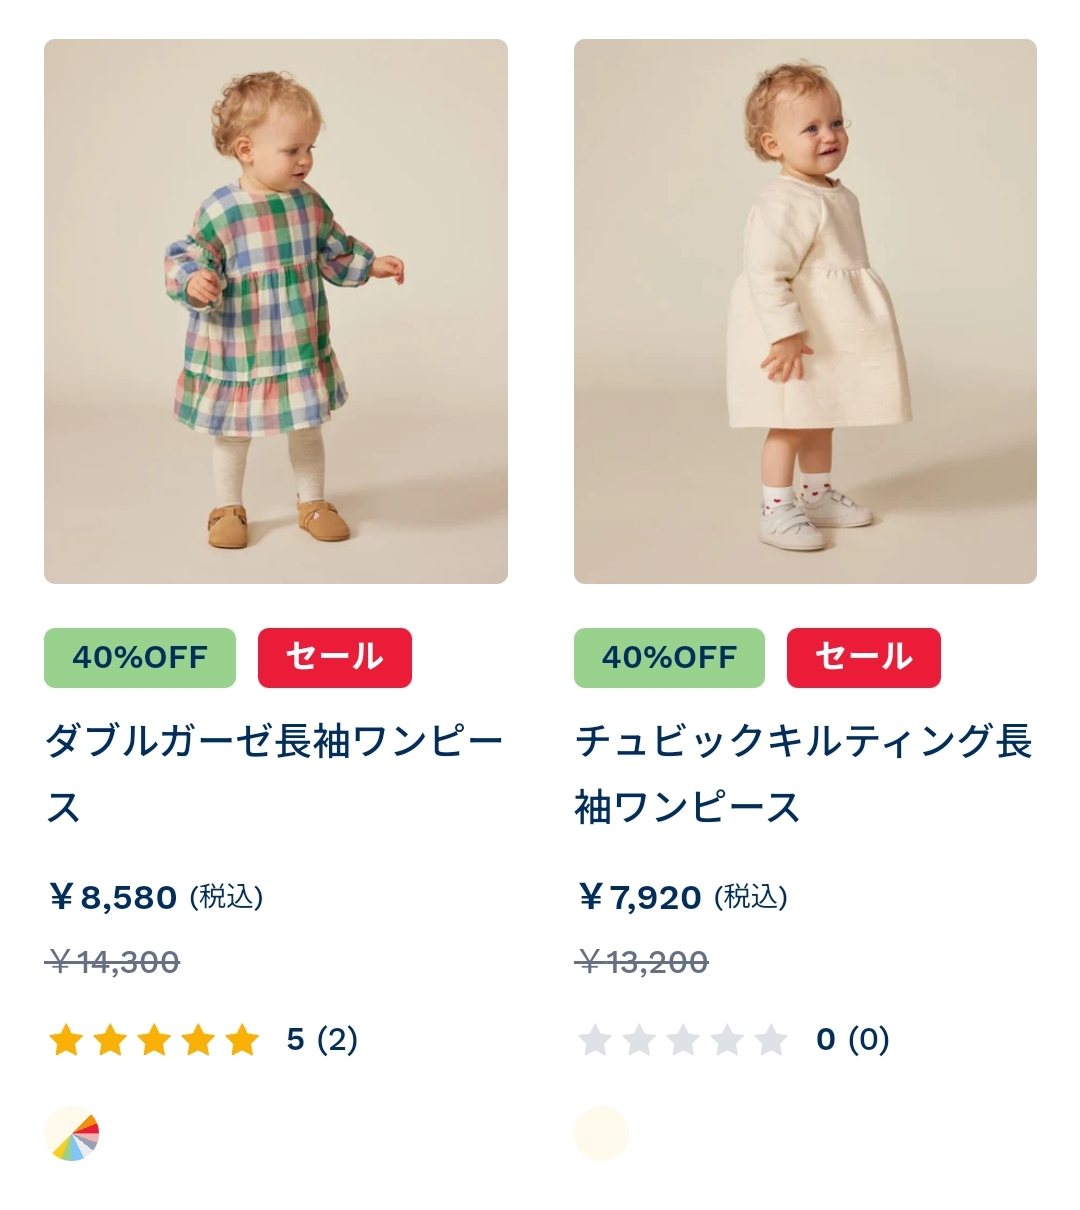Open the plaid double gauze dress photo
The width and height of the screenshot is (1080, 1210).
276,311
